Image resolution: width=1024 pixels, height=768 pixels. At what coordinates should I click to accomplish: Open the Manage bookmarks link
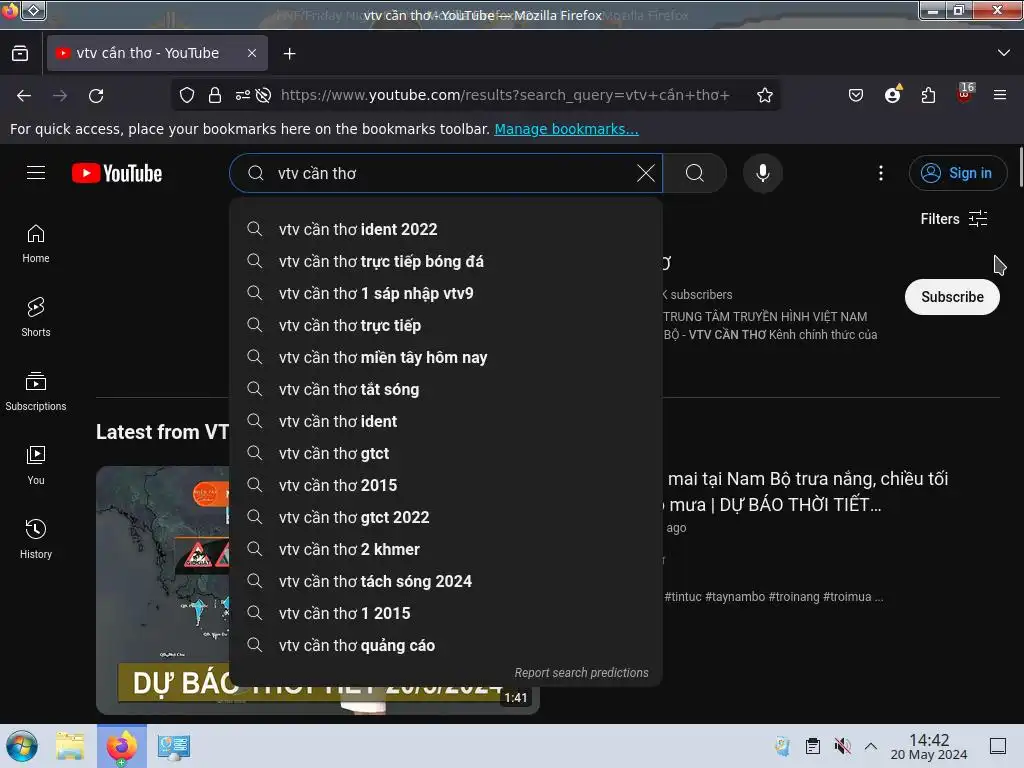(x=566, y=129)
